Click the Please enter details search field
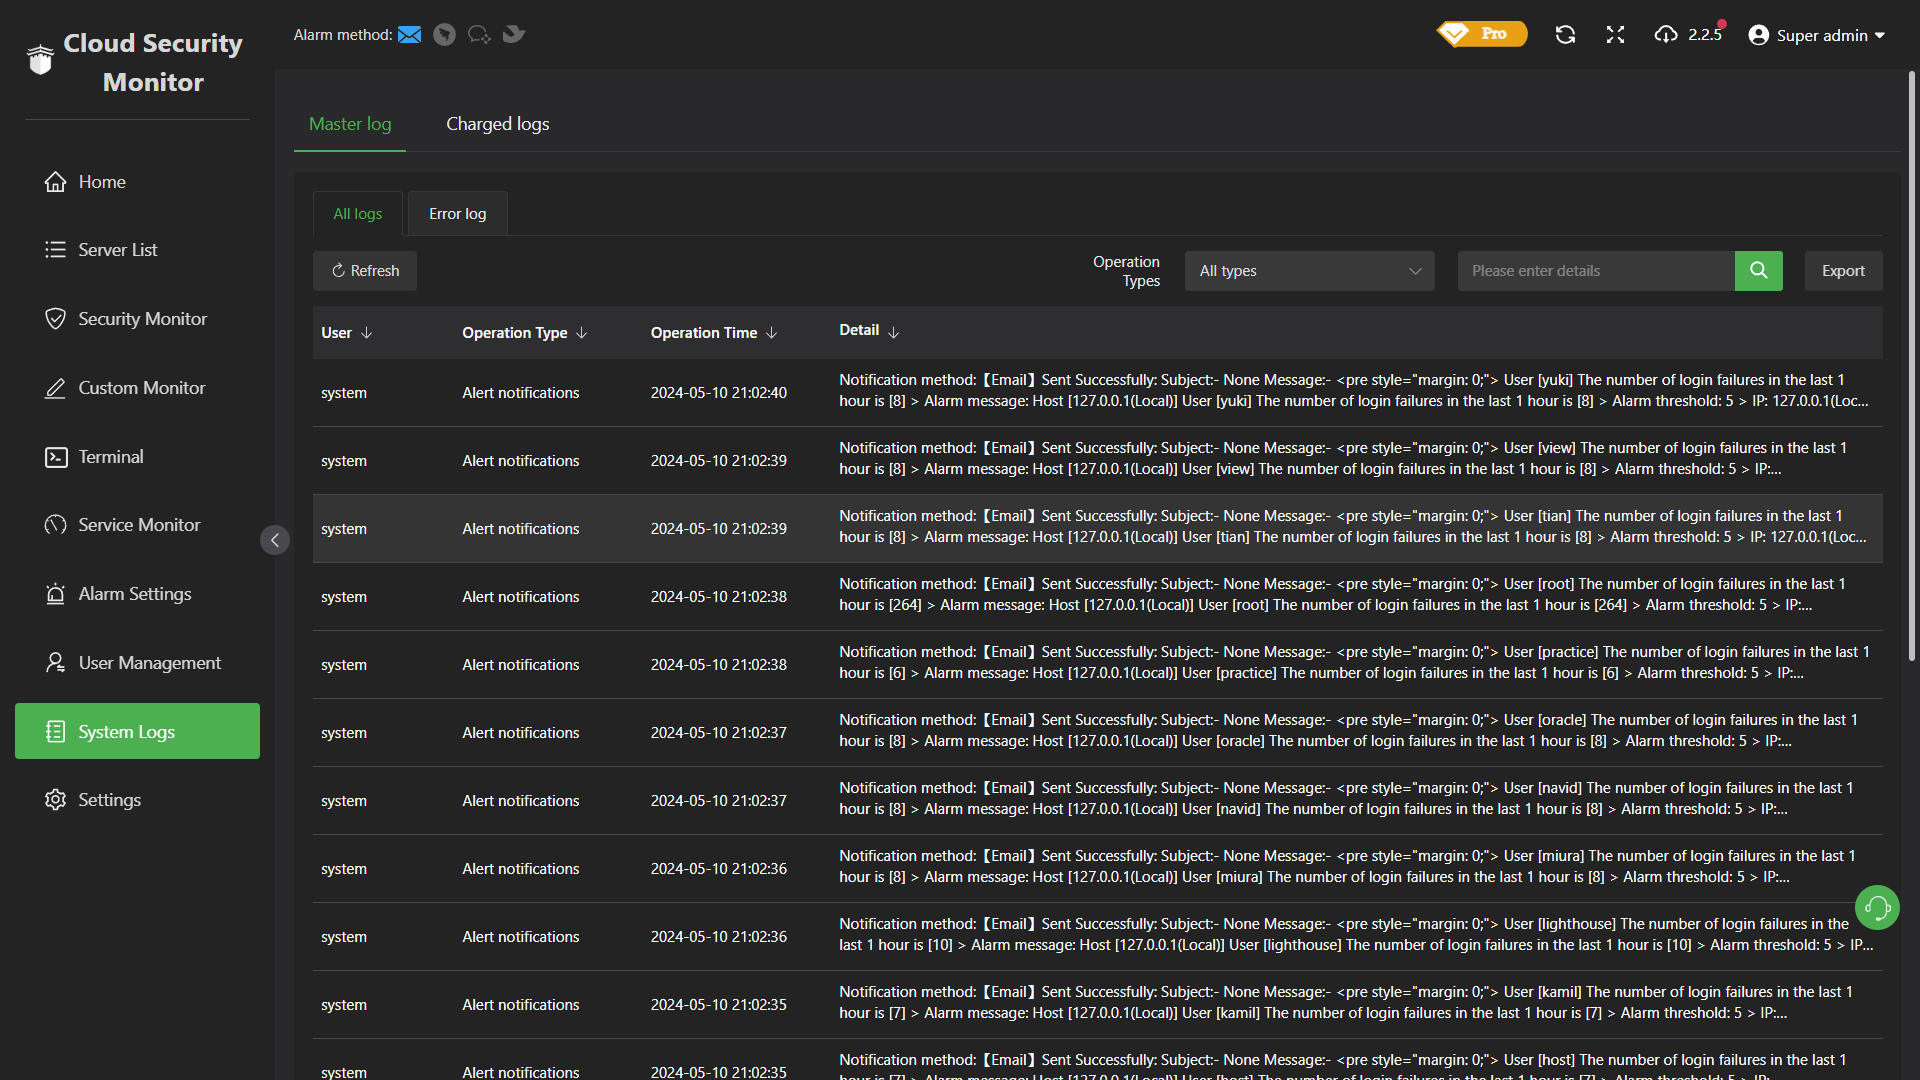The height and width of the screenshot is (1080, 1920). (x=1595, y=271)
